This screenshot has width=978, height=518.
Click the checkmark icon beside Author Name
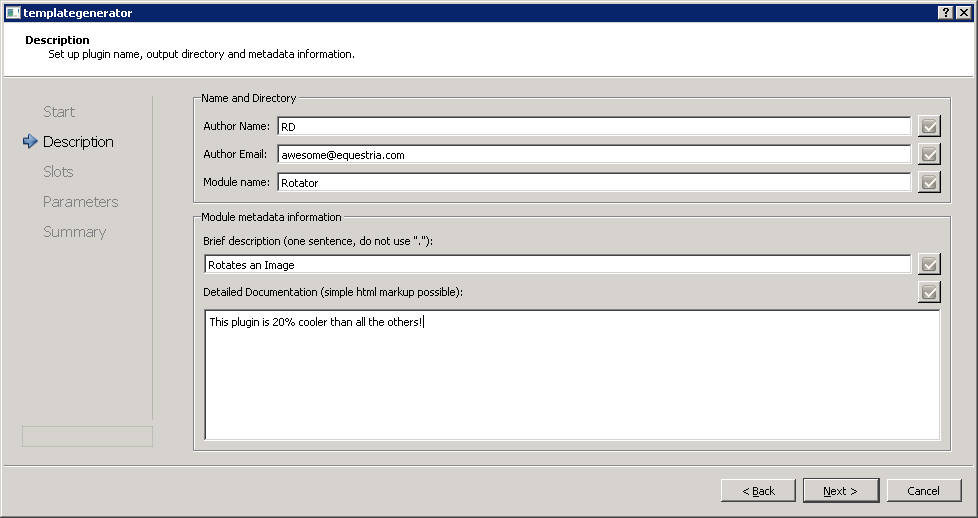pyautogui.click(x=929, y=126)
